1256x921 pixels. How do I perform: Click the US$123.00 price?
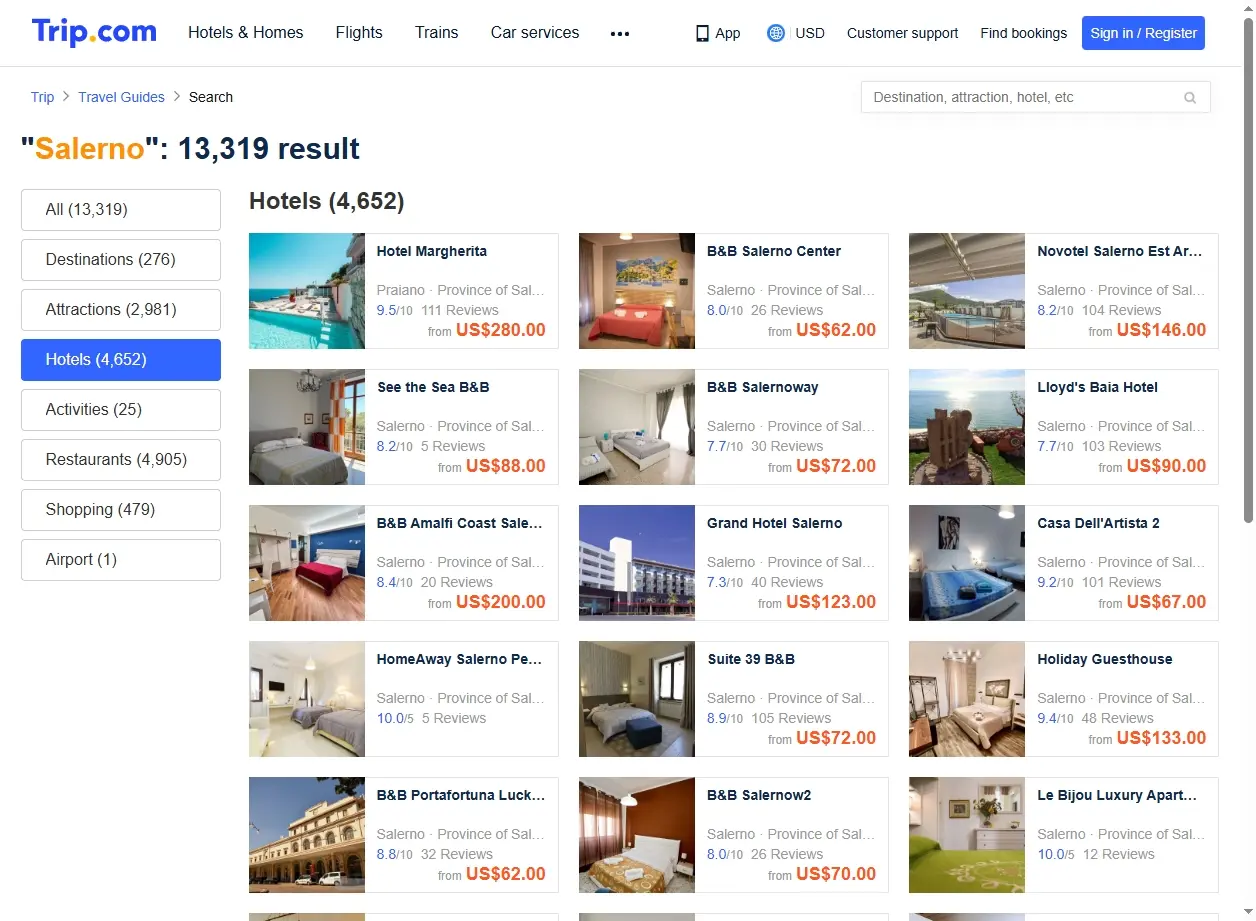coord(831,602)
